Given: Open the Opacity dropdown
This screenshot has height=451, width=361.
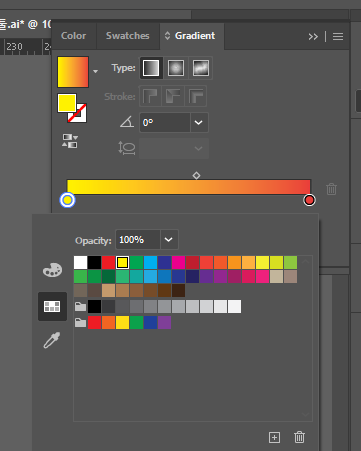Looking at the screenshot, I should (x=169, y=239).
